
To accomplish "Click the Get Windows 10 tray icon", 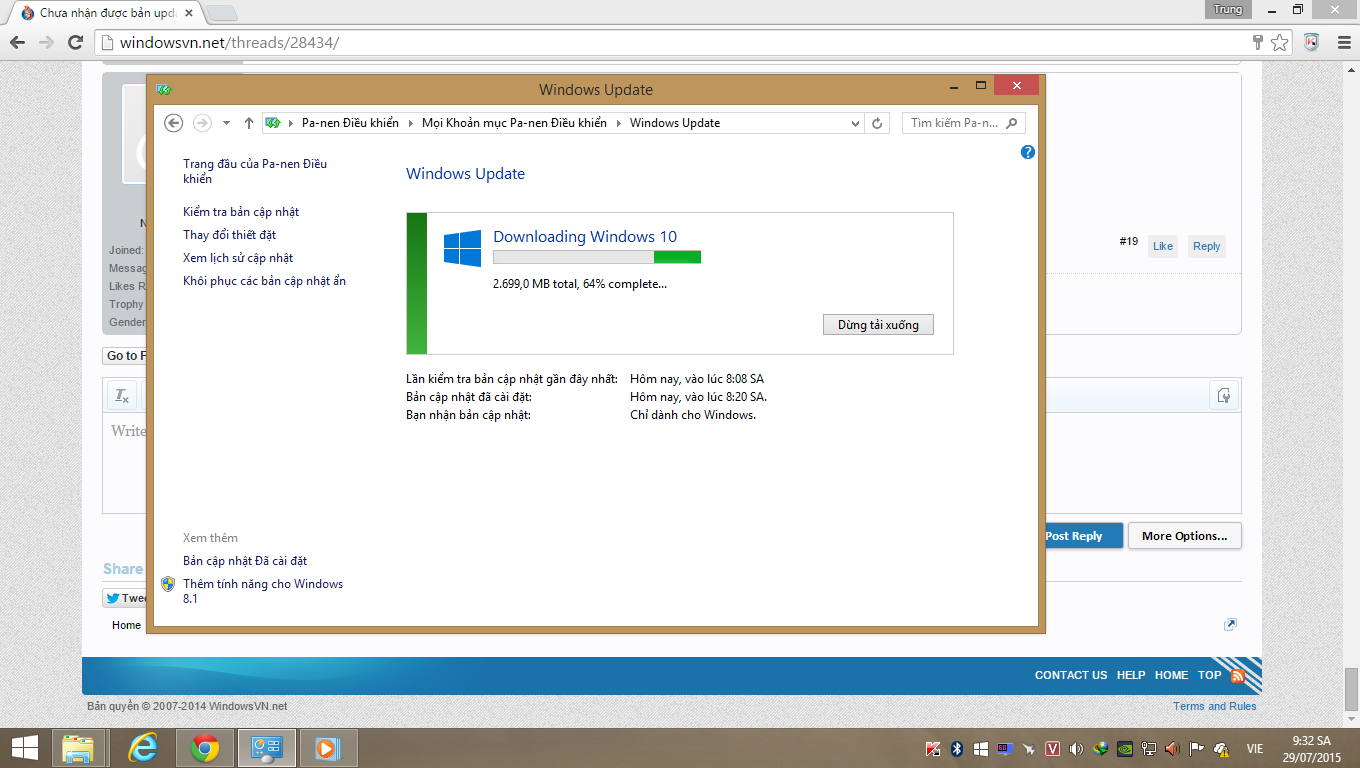I will tap(981, 749).
